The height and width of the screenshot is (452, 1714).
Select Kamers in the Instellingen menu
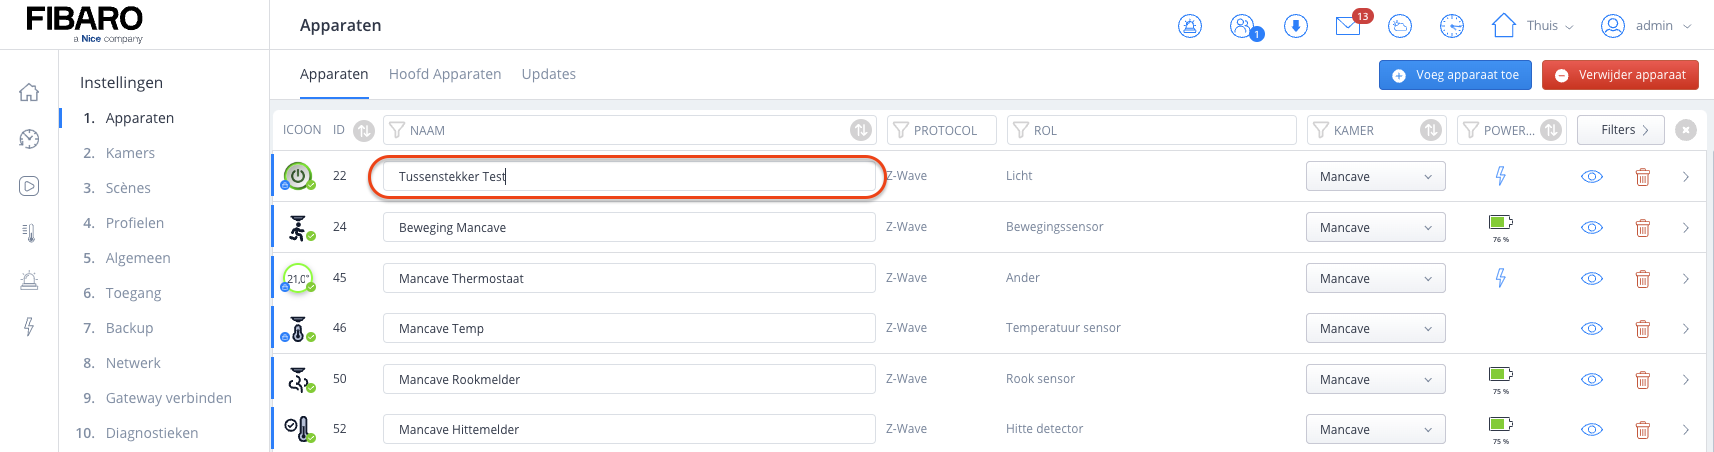tap(130, 153)
